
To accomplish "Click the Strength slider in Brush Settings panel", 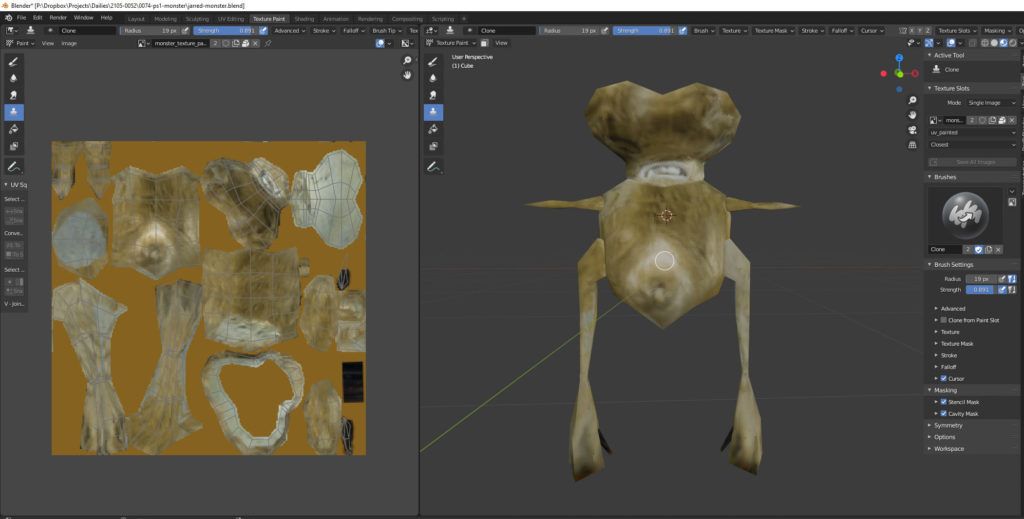I will click(979, 290).
